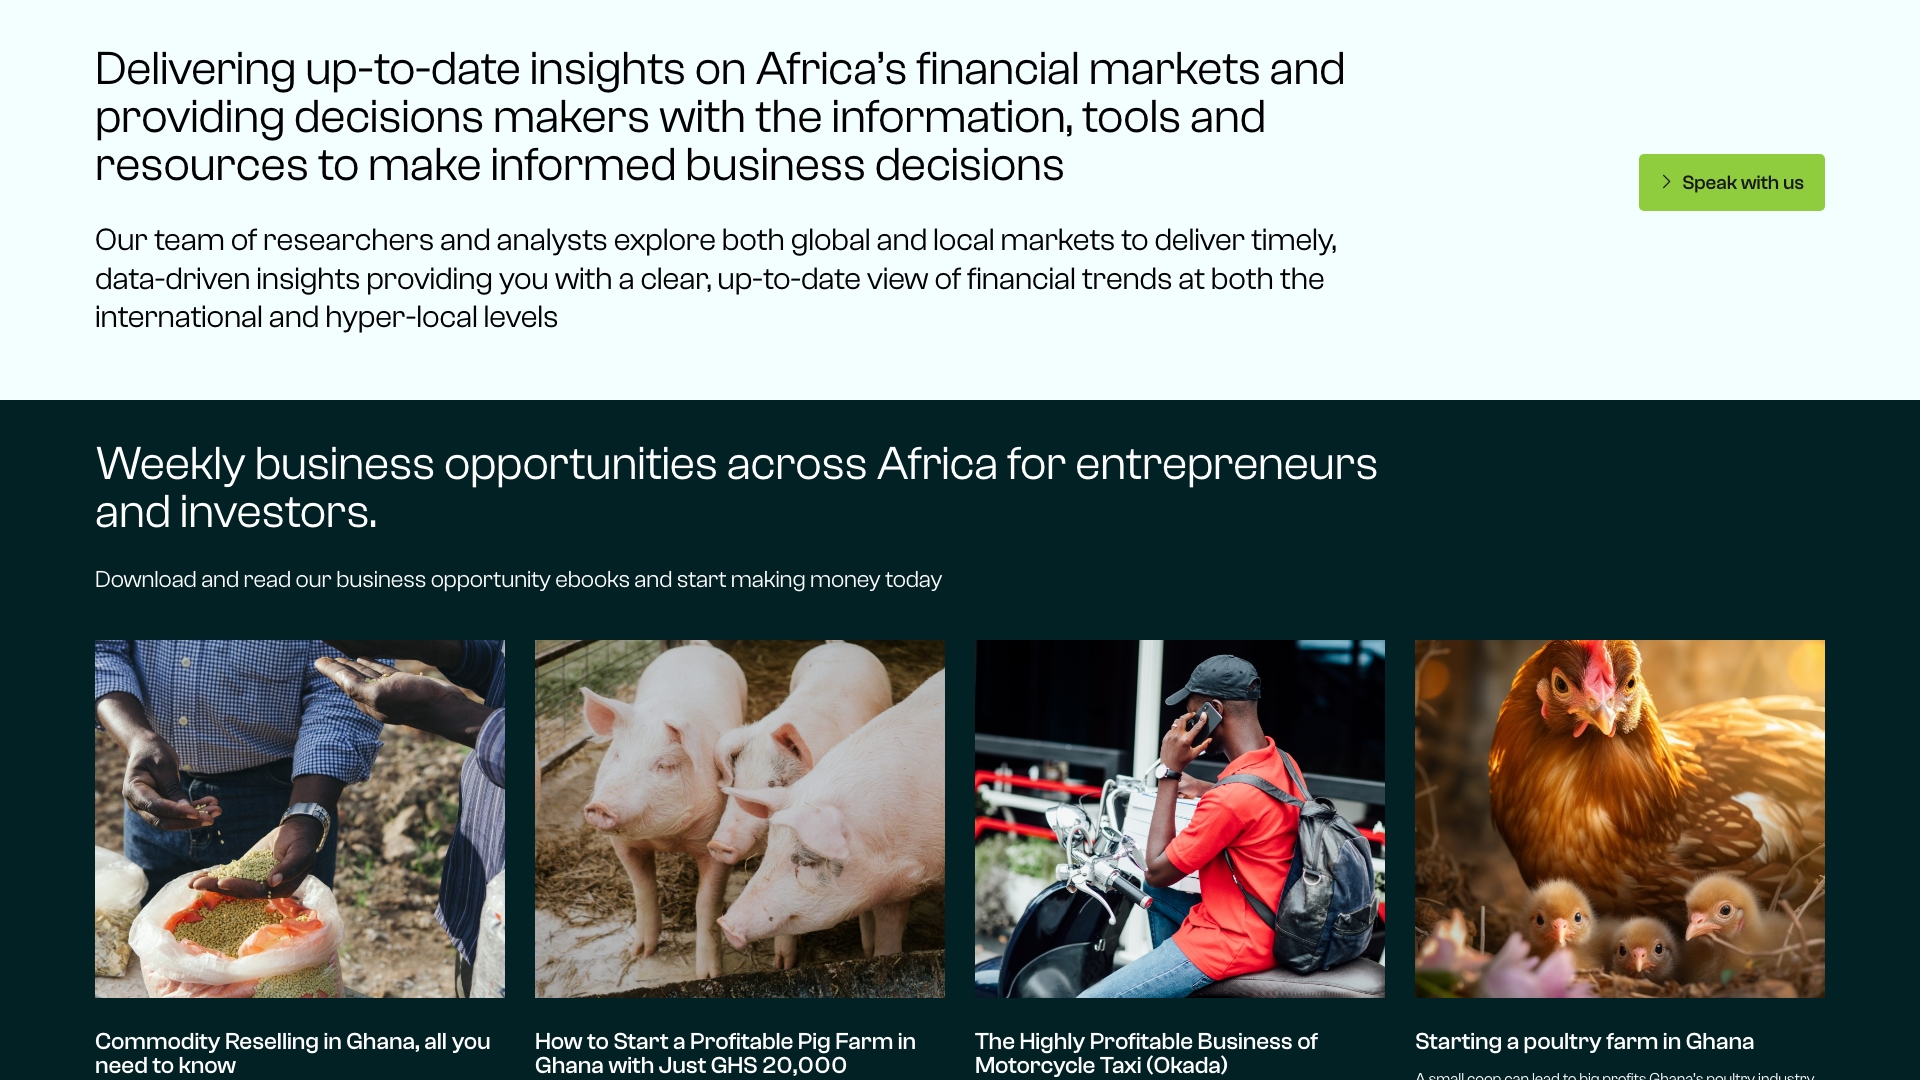Screen dimensions: 1920x1080
Task: Click the chevron arrow beside Speak with us
Action: (x=1666, y=182)
